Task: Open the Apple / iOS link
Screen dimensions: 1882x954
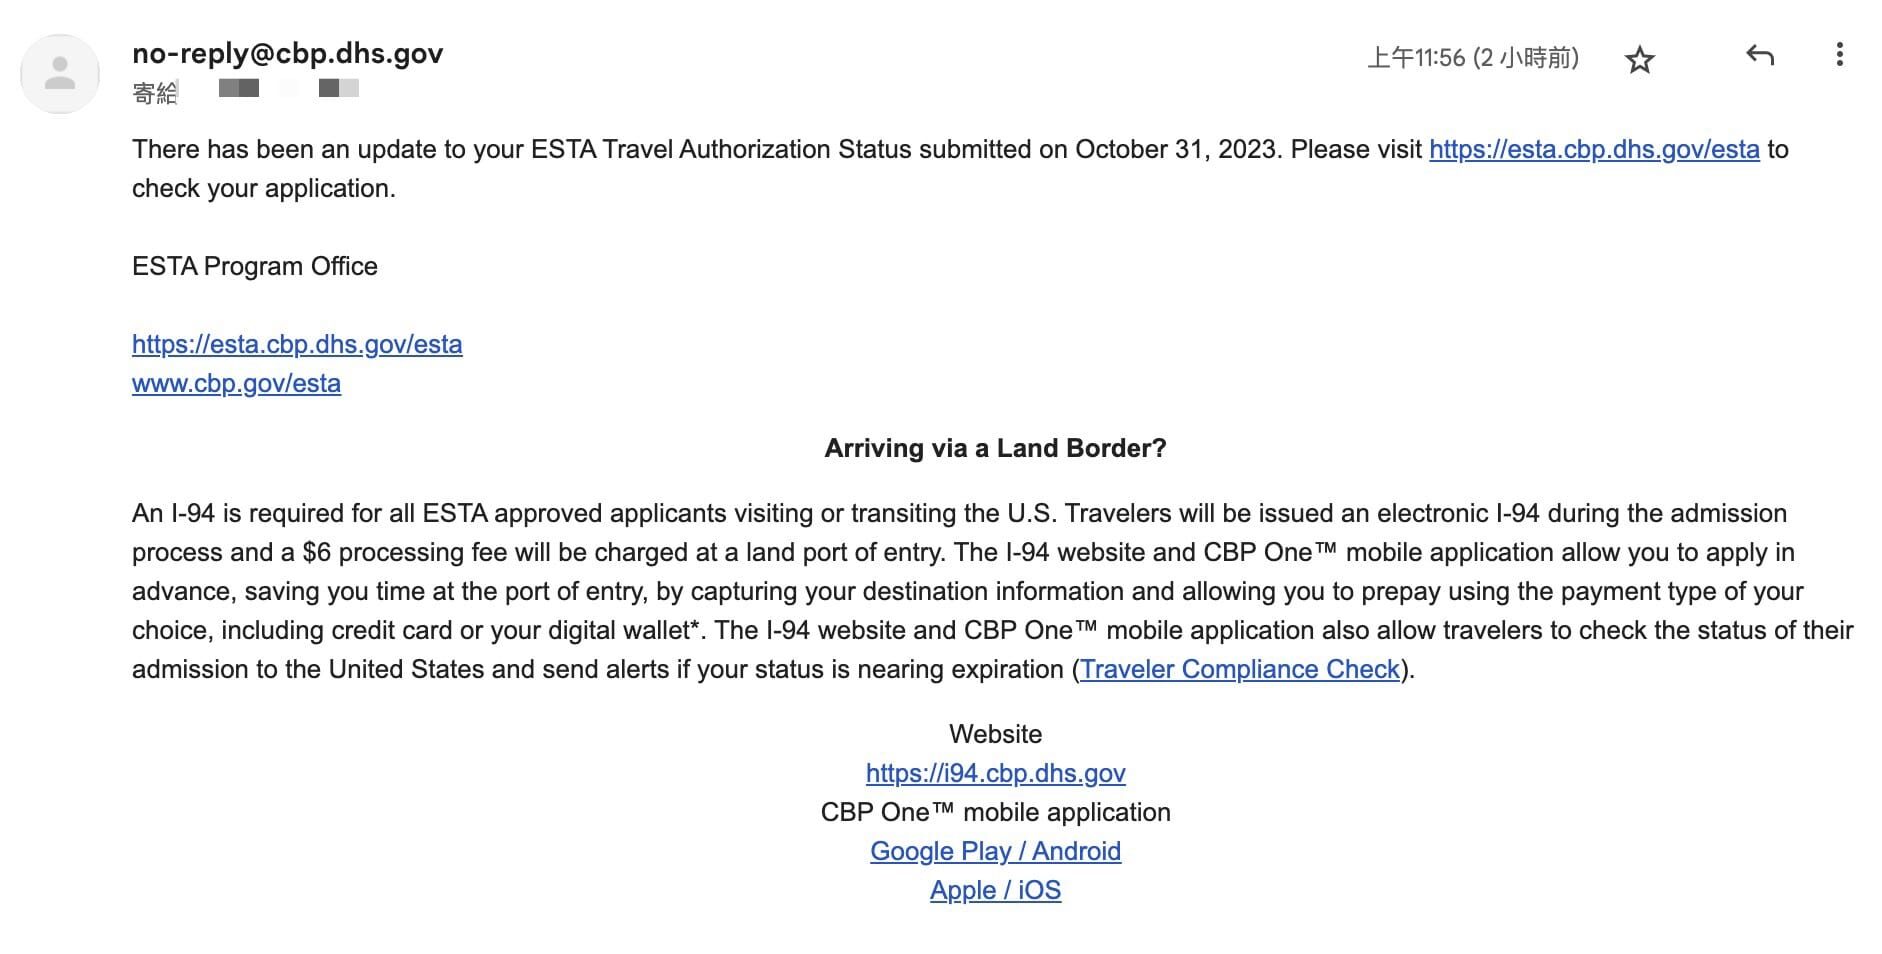Action: (x=995, y=891)
